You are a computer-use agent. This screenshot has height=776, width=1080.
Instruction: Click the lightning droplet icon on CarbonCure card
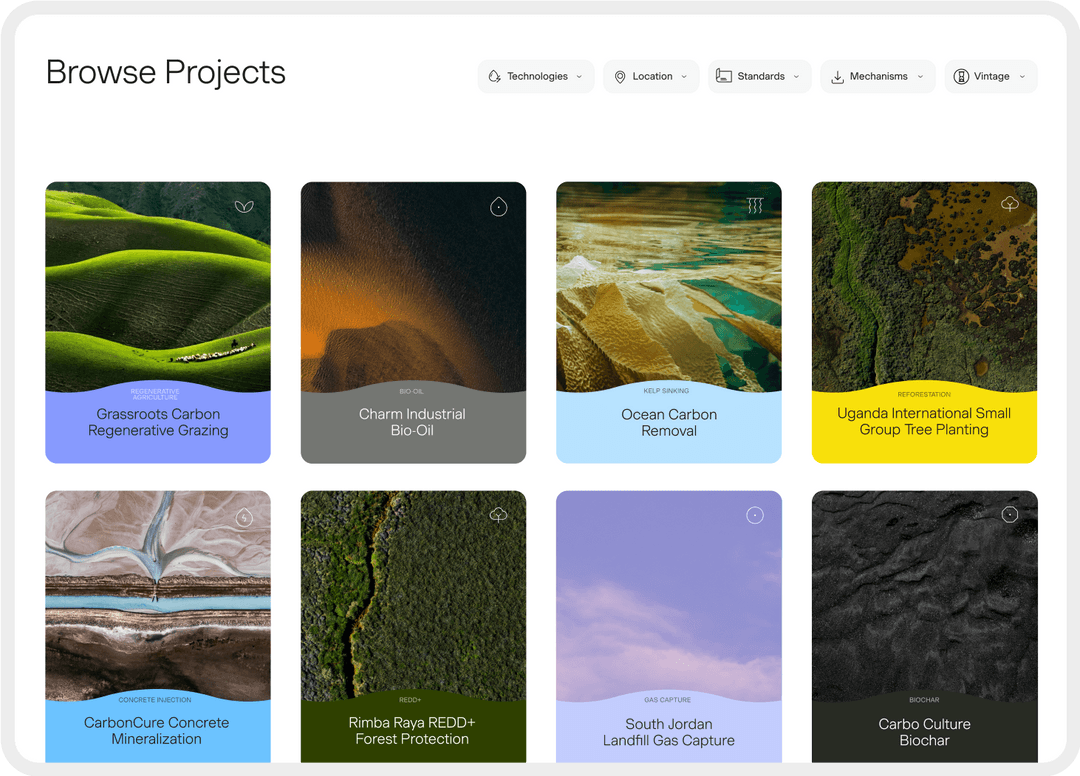click(244, 517)
